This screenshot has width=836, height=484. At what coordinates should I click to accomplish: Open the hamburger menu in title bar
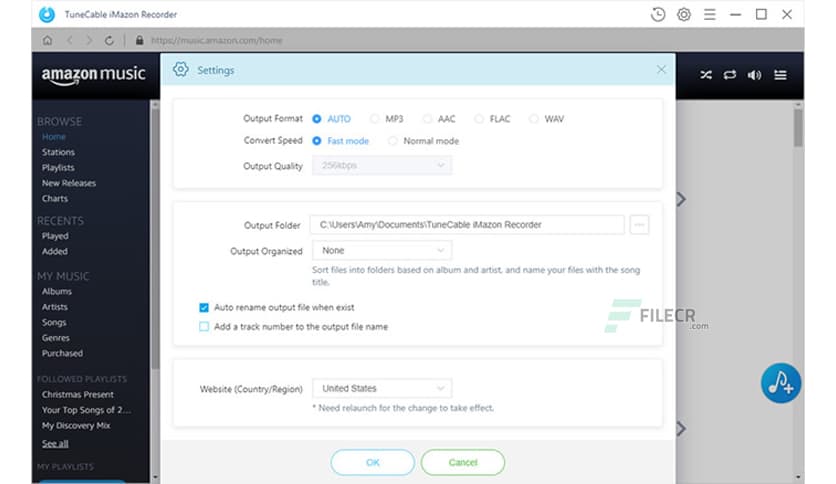(x=709, y=14)
